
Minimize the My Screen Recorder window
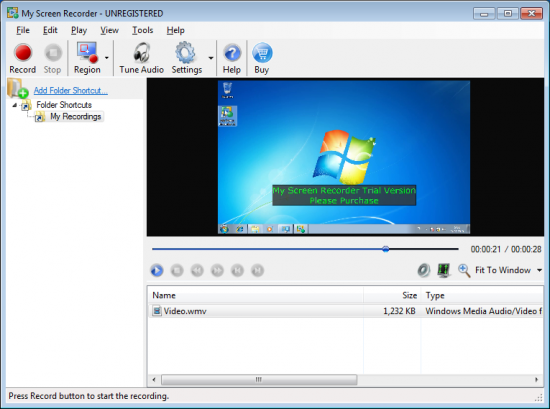click(484, 14)
